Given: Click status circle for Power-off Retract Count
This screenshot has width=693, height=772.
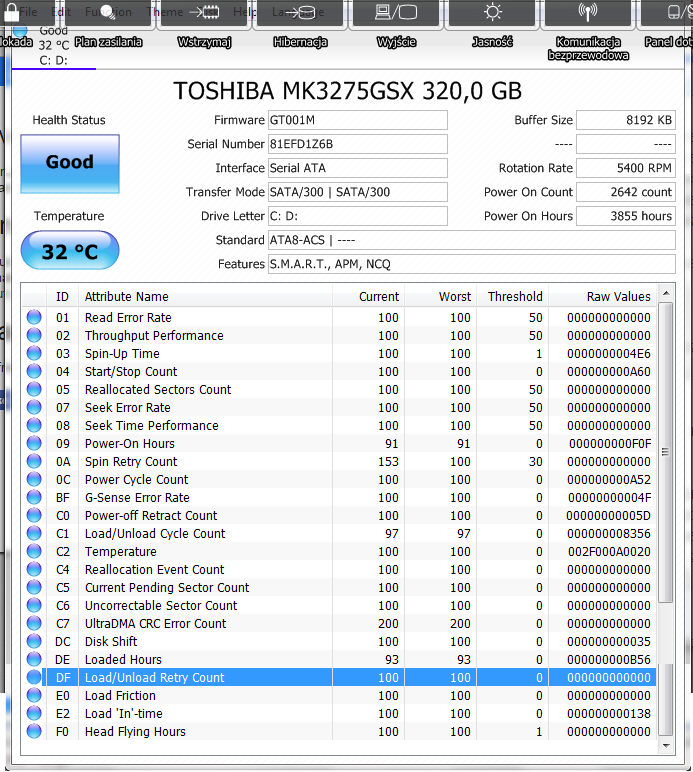Looking at the screenshot, I should pos(34,515).
